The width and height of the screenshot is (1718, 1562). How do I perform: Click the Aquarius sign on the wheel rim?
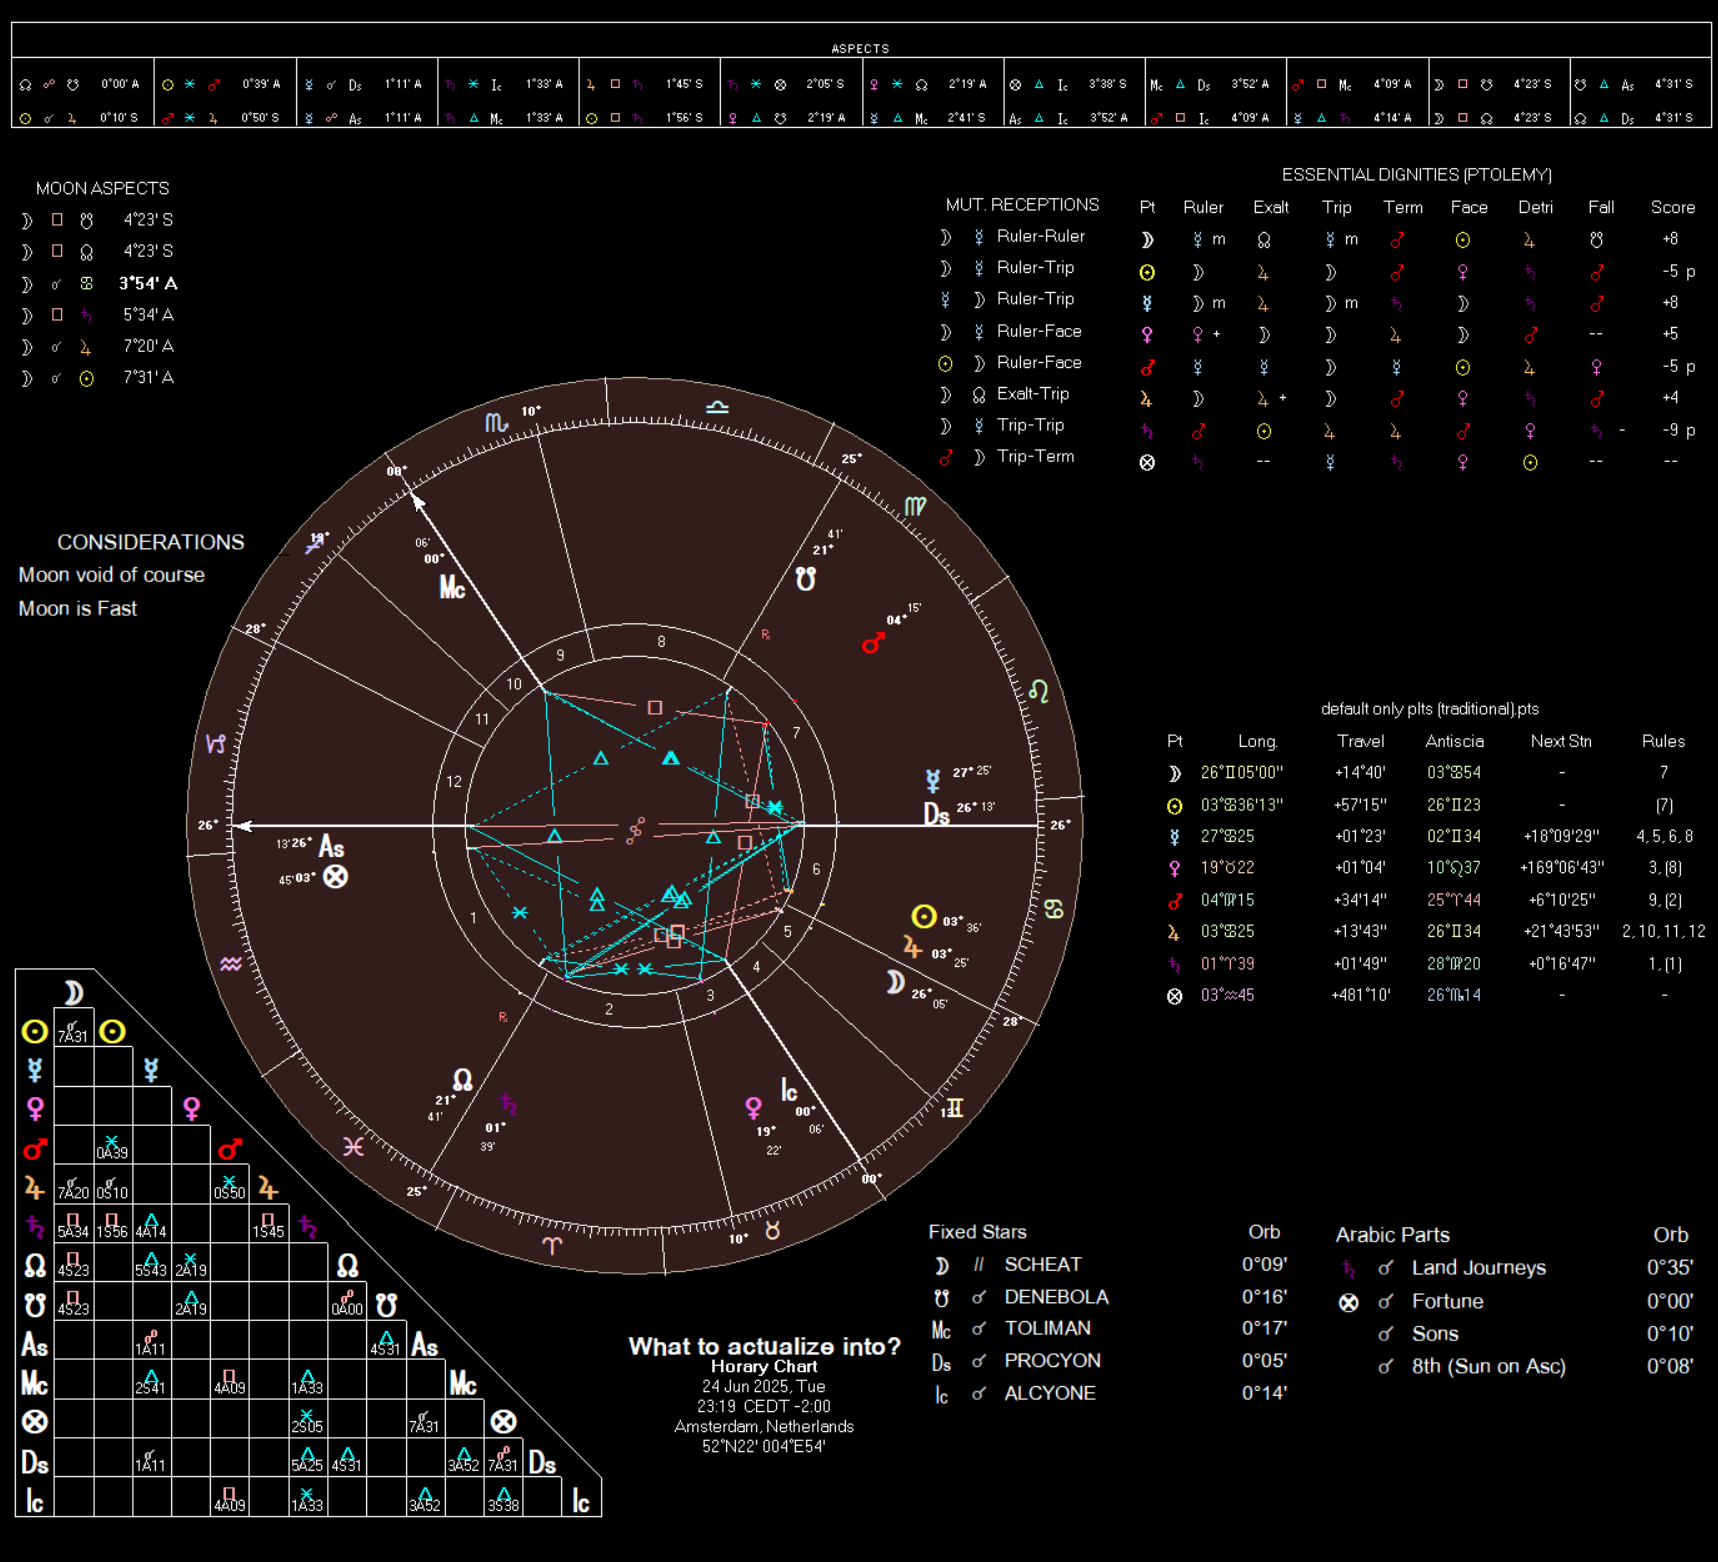231,964
